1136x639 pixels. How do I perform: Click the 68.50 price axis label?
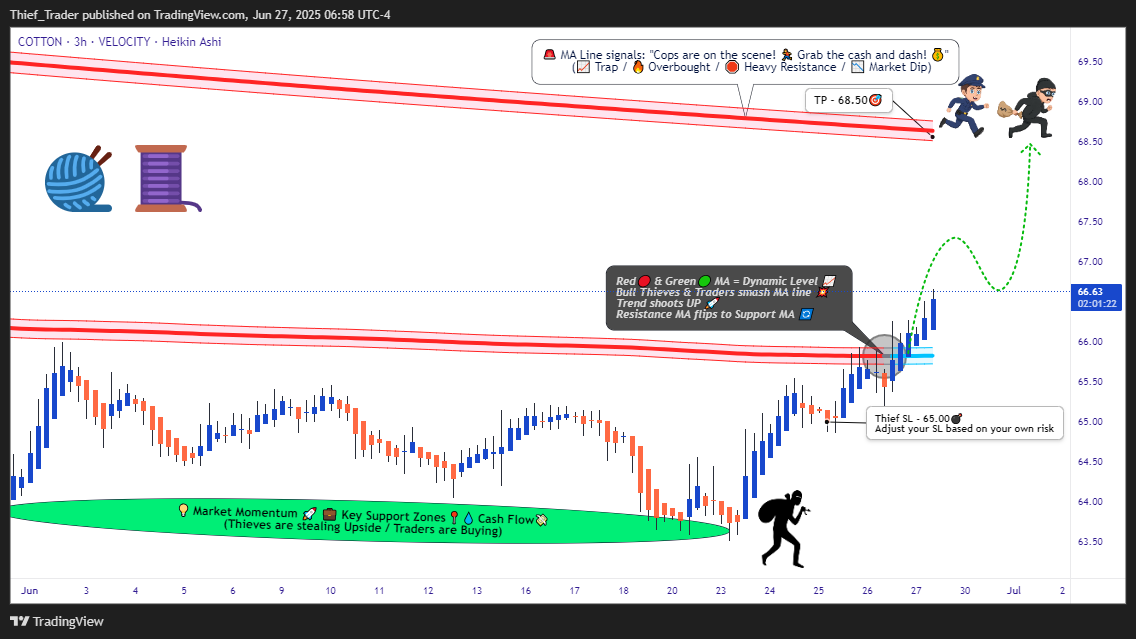click(x=1090, y=141)
